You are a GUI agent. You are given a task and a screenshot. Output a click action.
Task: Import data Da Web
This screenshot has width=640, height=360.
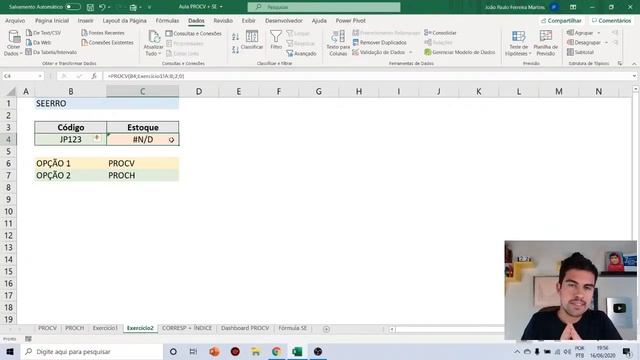point(38,42)
